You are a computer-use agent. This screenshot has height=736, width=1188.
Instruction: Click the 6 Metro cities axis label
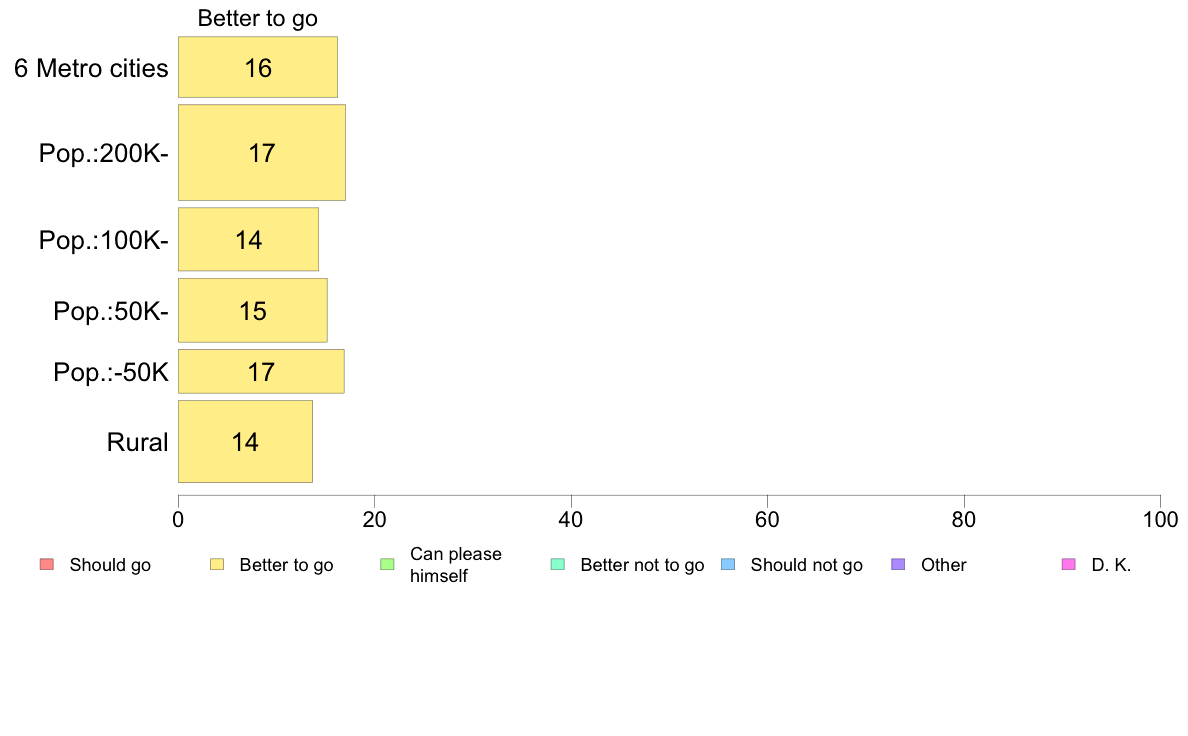coord(91,68)
